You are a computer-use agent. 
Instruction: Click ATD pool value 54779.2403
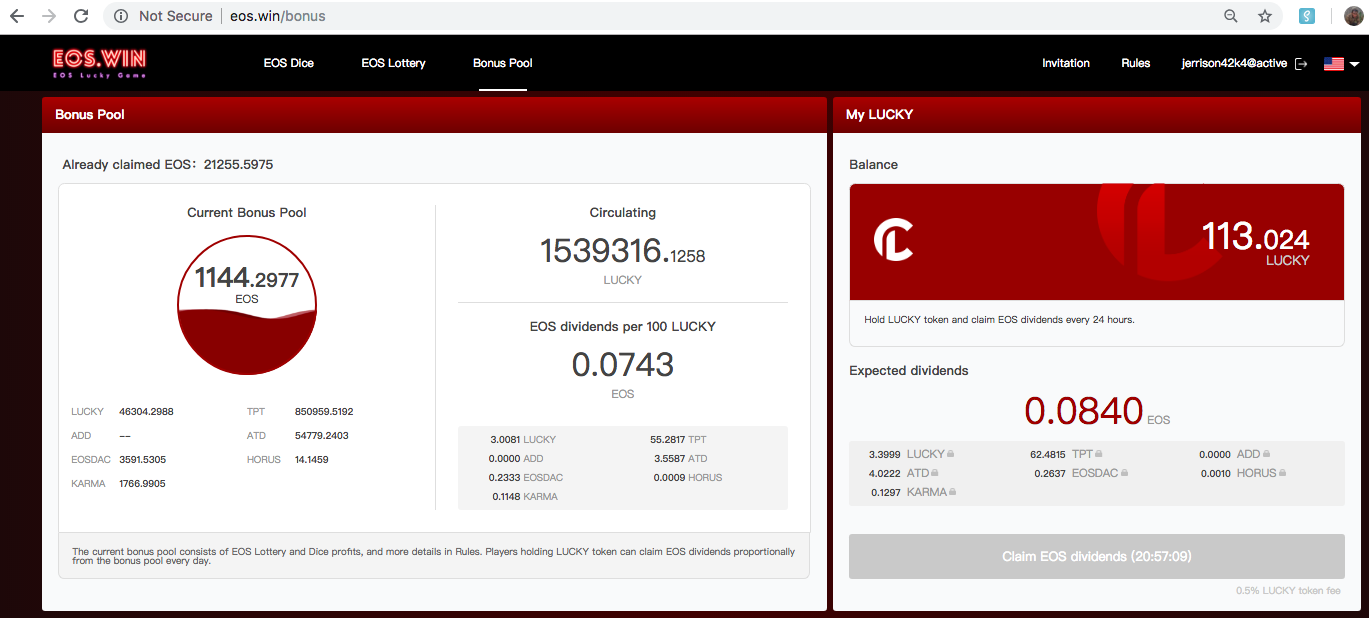[321, 435]
